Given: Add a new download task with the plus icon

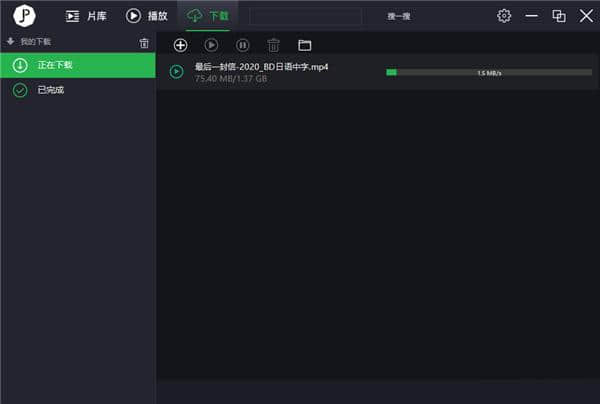Looking at the screenshot, I should pos(180,45).
